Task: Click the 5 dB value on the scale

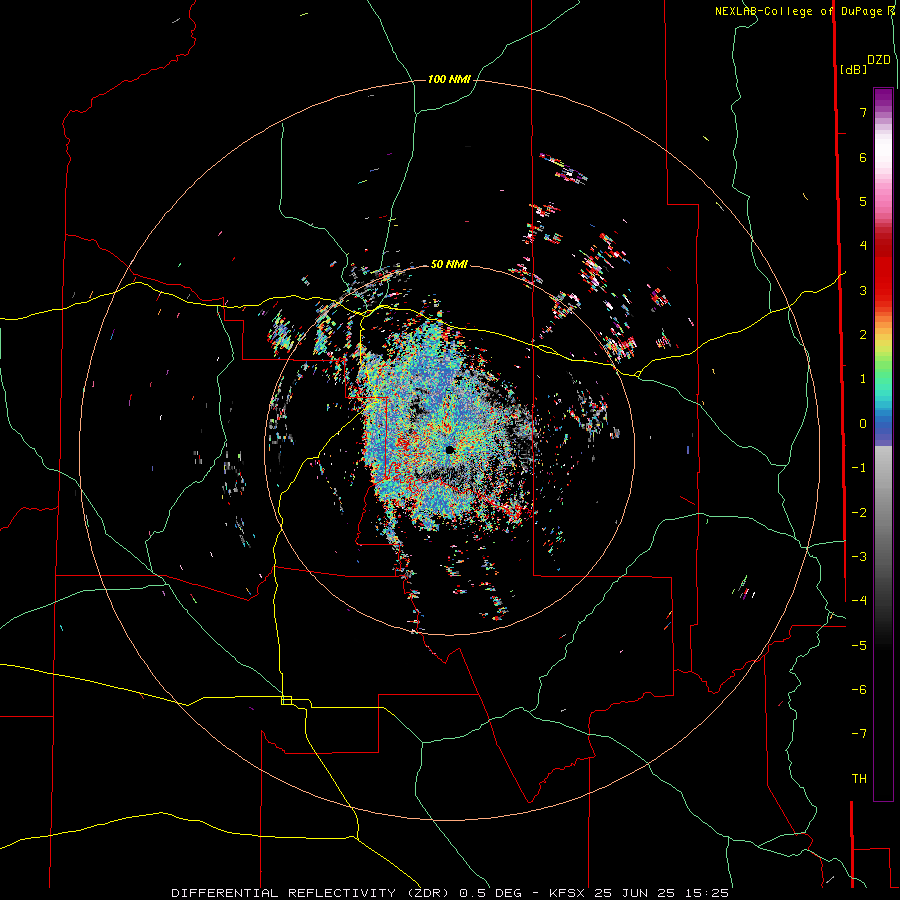Action: 863,201
